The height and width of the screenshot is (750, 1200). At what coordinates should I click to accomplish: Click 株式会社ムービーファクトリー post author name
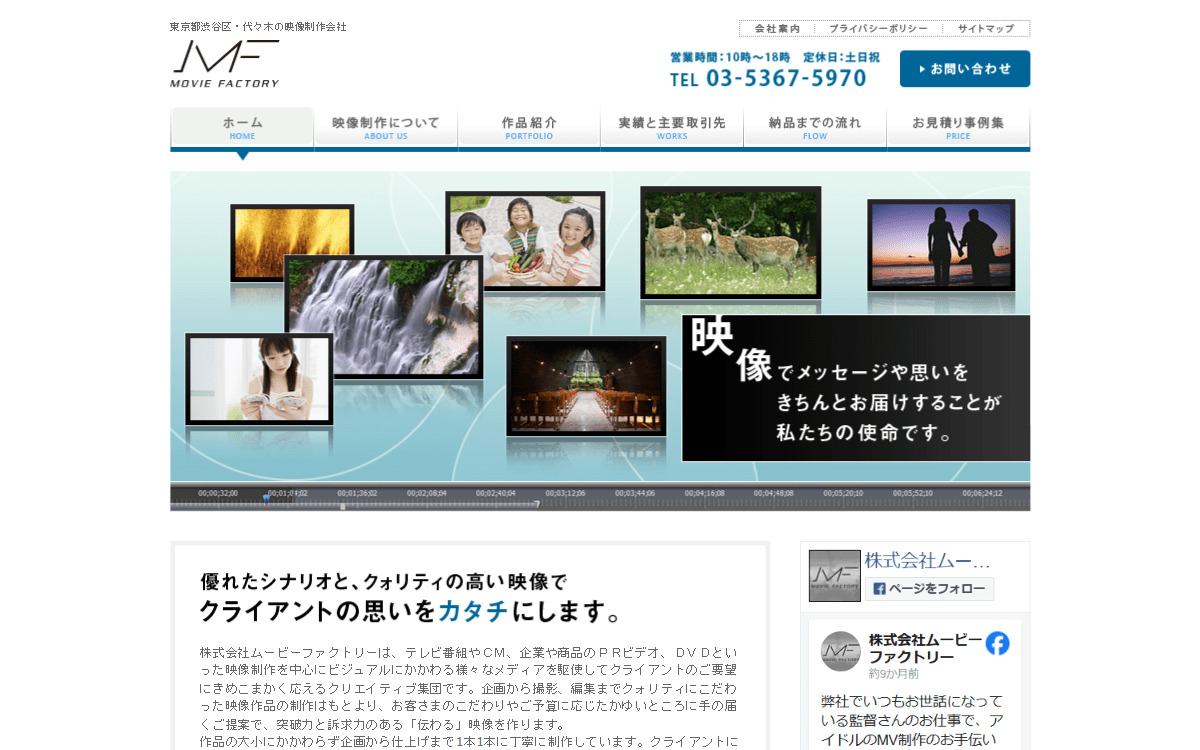[925, 648]
